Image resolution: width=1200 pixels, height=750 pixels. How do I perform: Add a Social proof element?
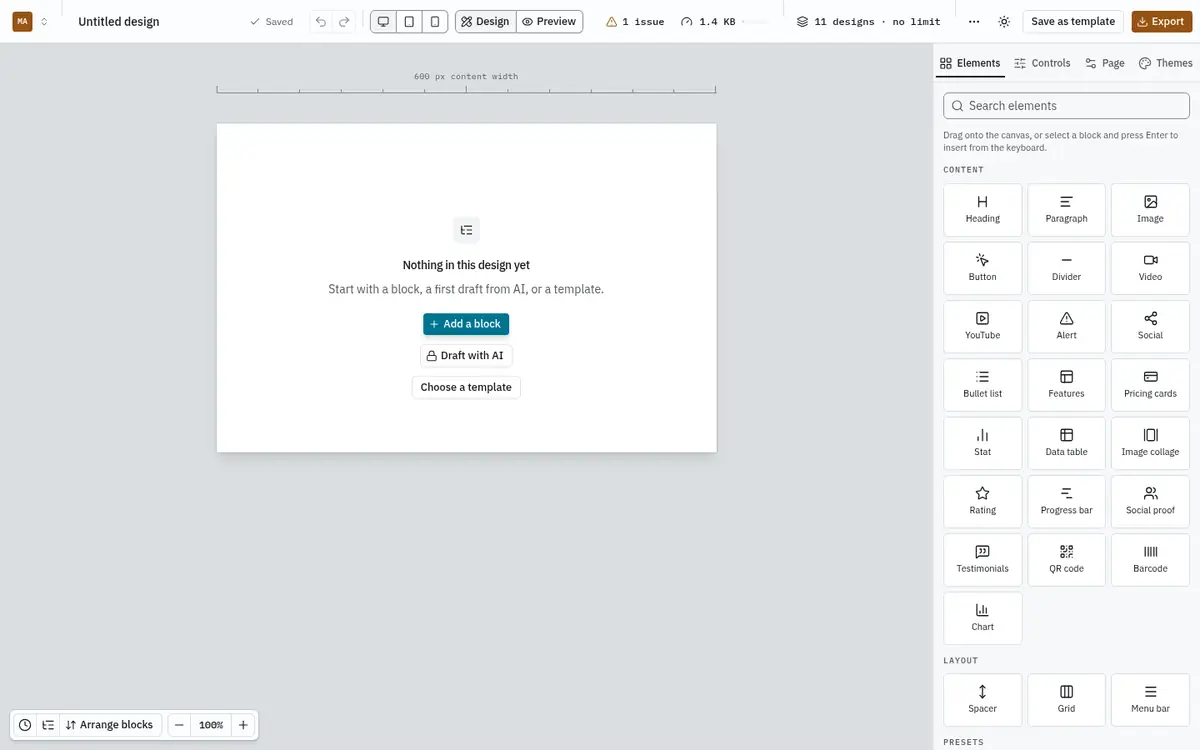coord(1150,502)
